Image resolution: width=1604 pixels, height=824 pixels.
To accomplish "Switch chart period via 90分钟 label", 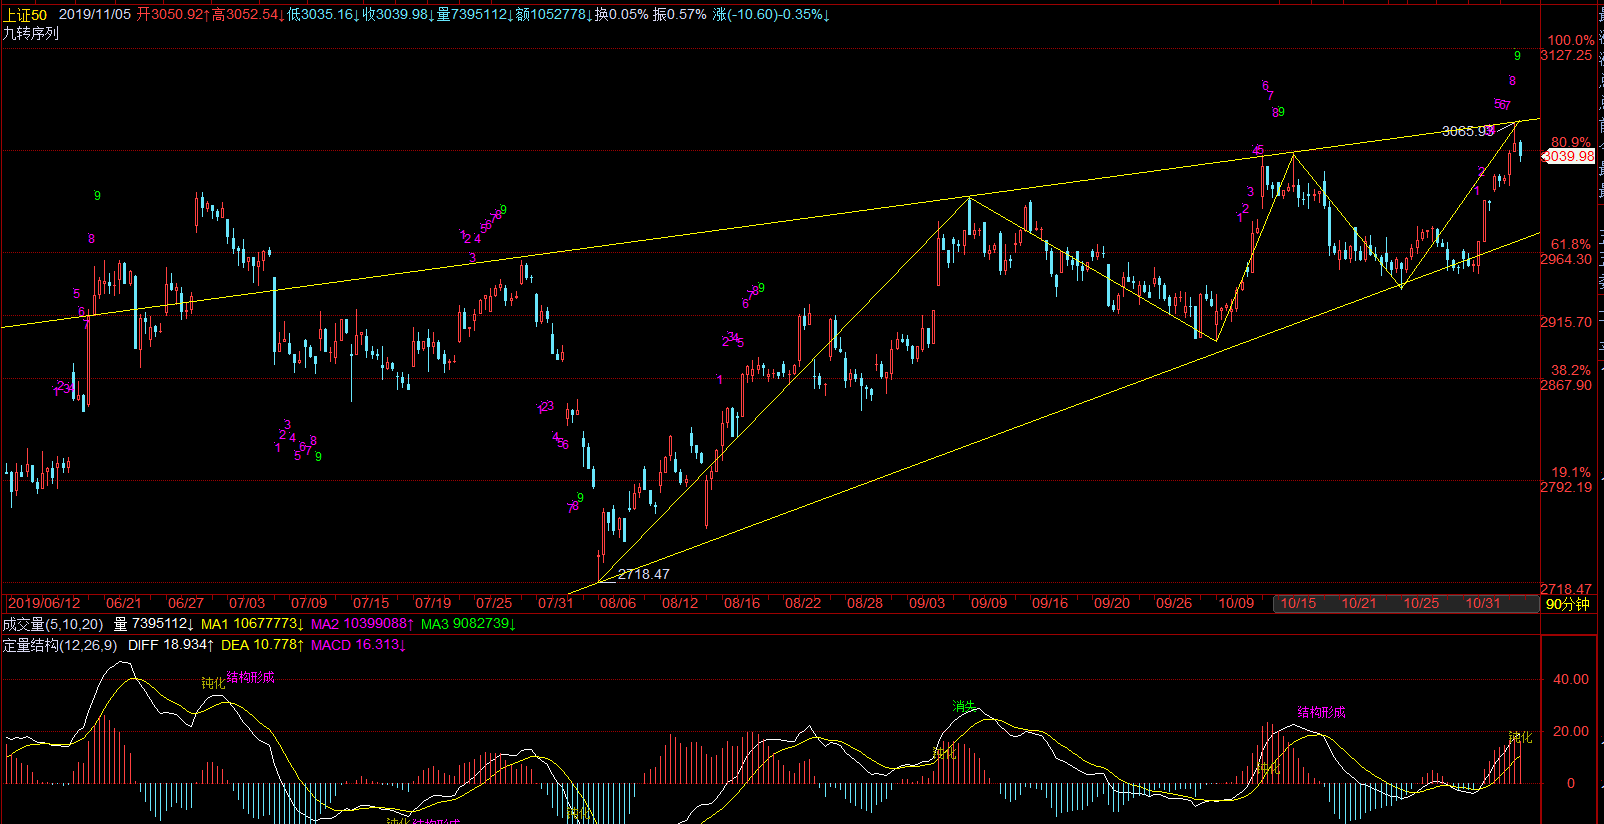I will pyautogui.click(x=1567, y=604).
